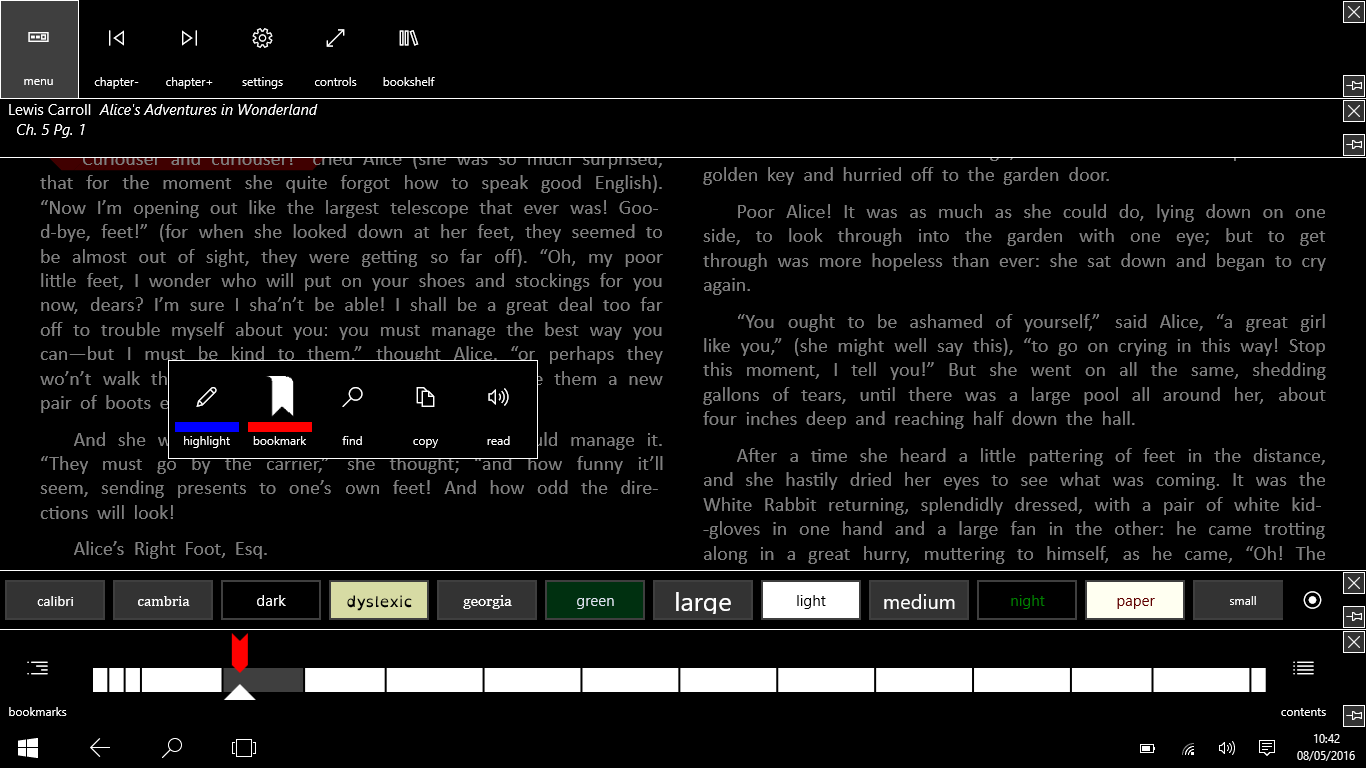Enable the dyslexic font
1366x768 pixels.
378,600
